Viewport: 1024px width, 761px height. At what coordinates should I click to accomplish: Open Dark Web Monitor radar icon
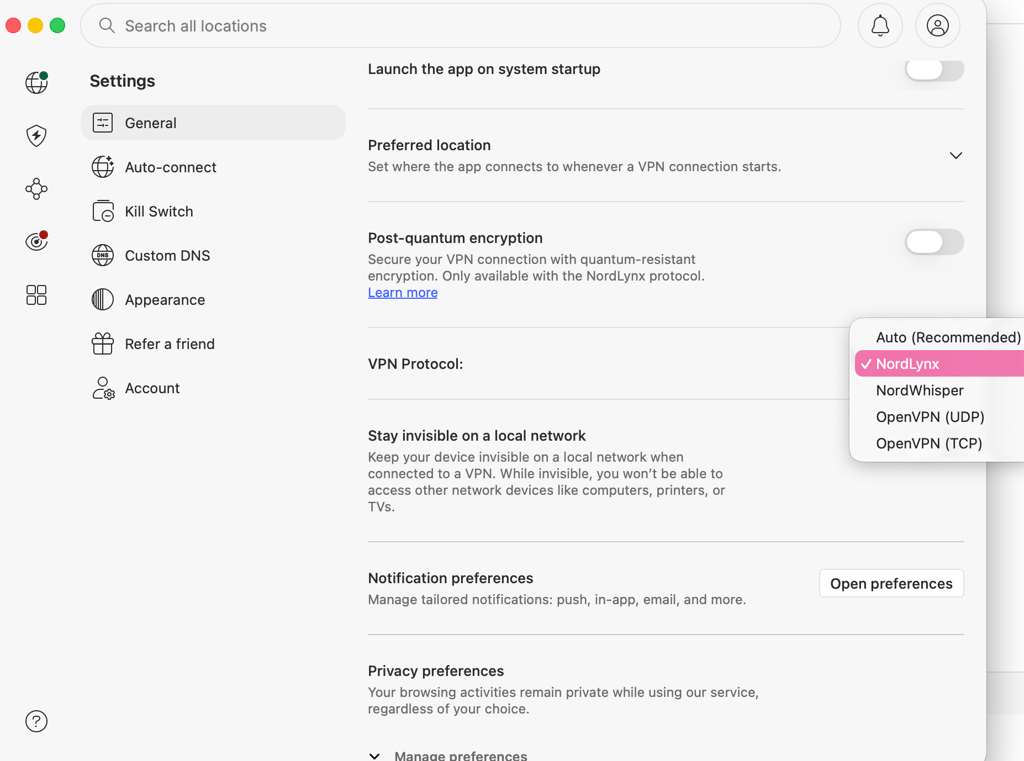(37, 241)
